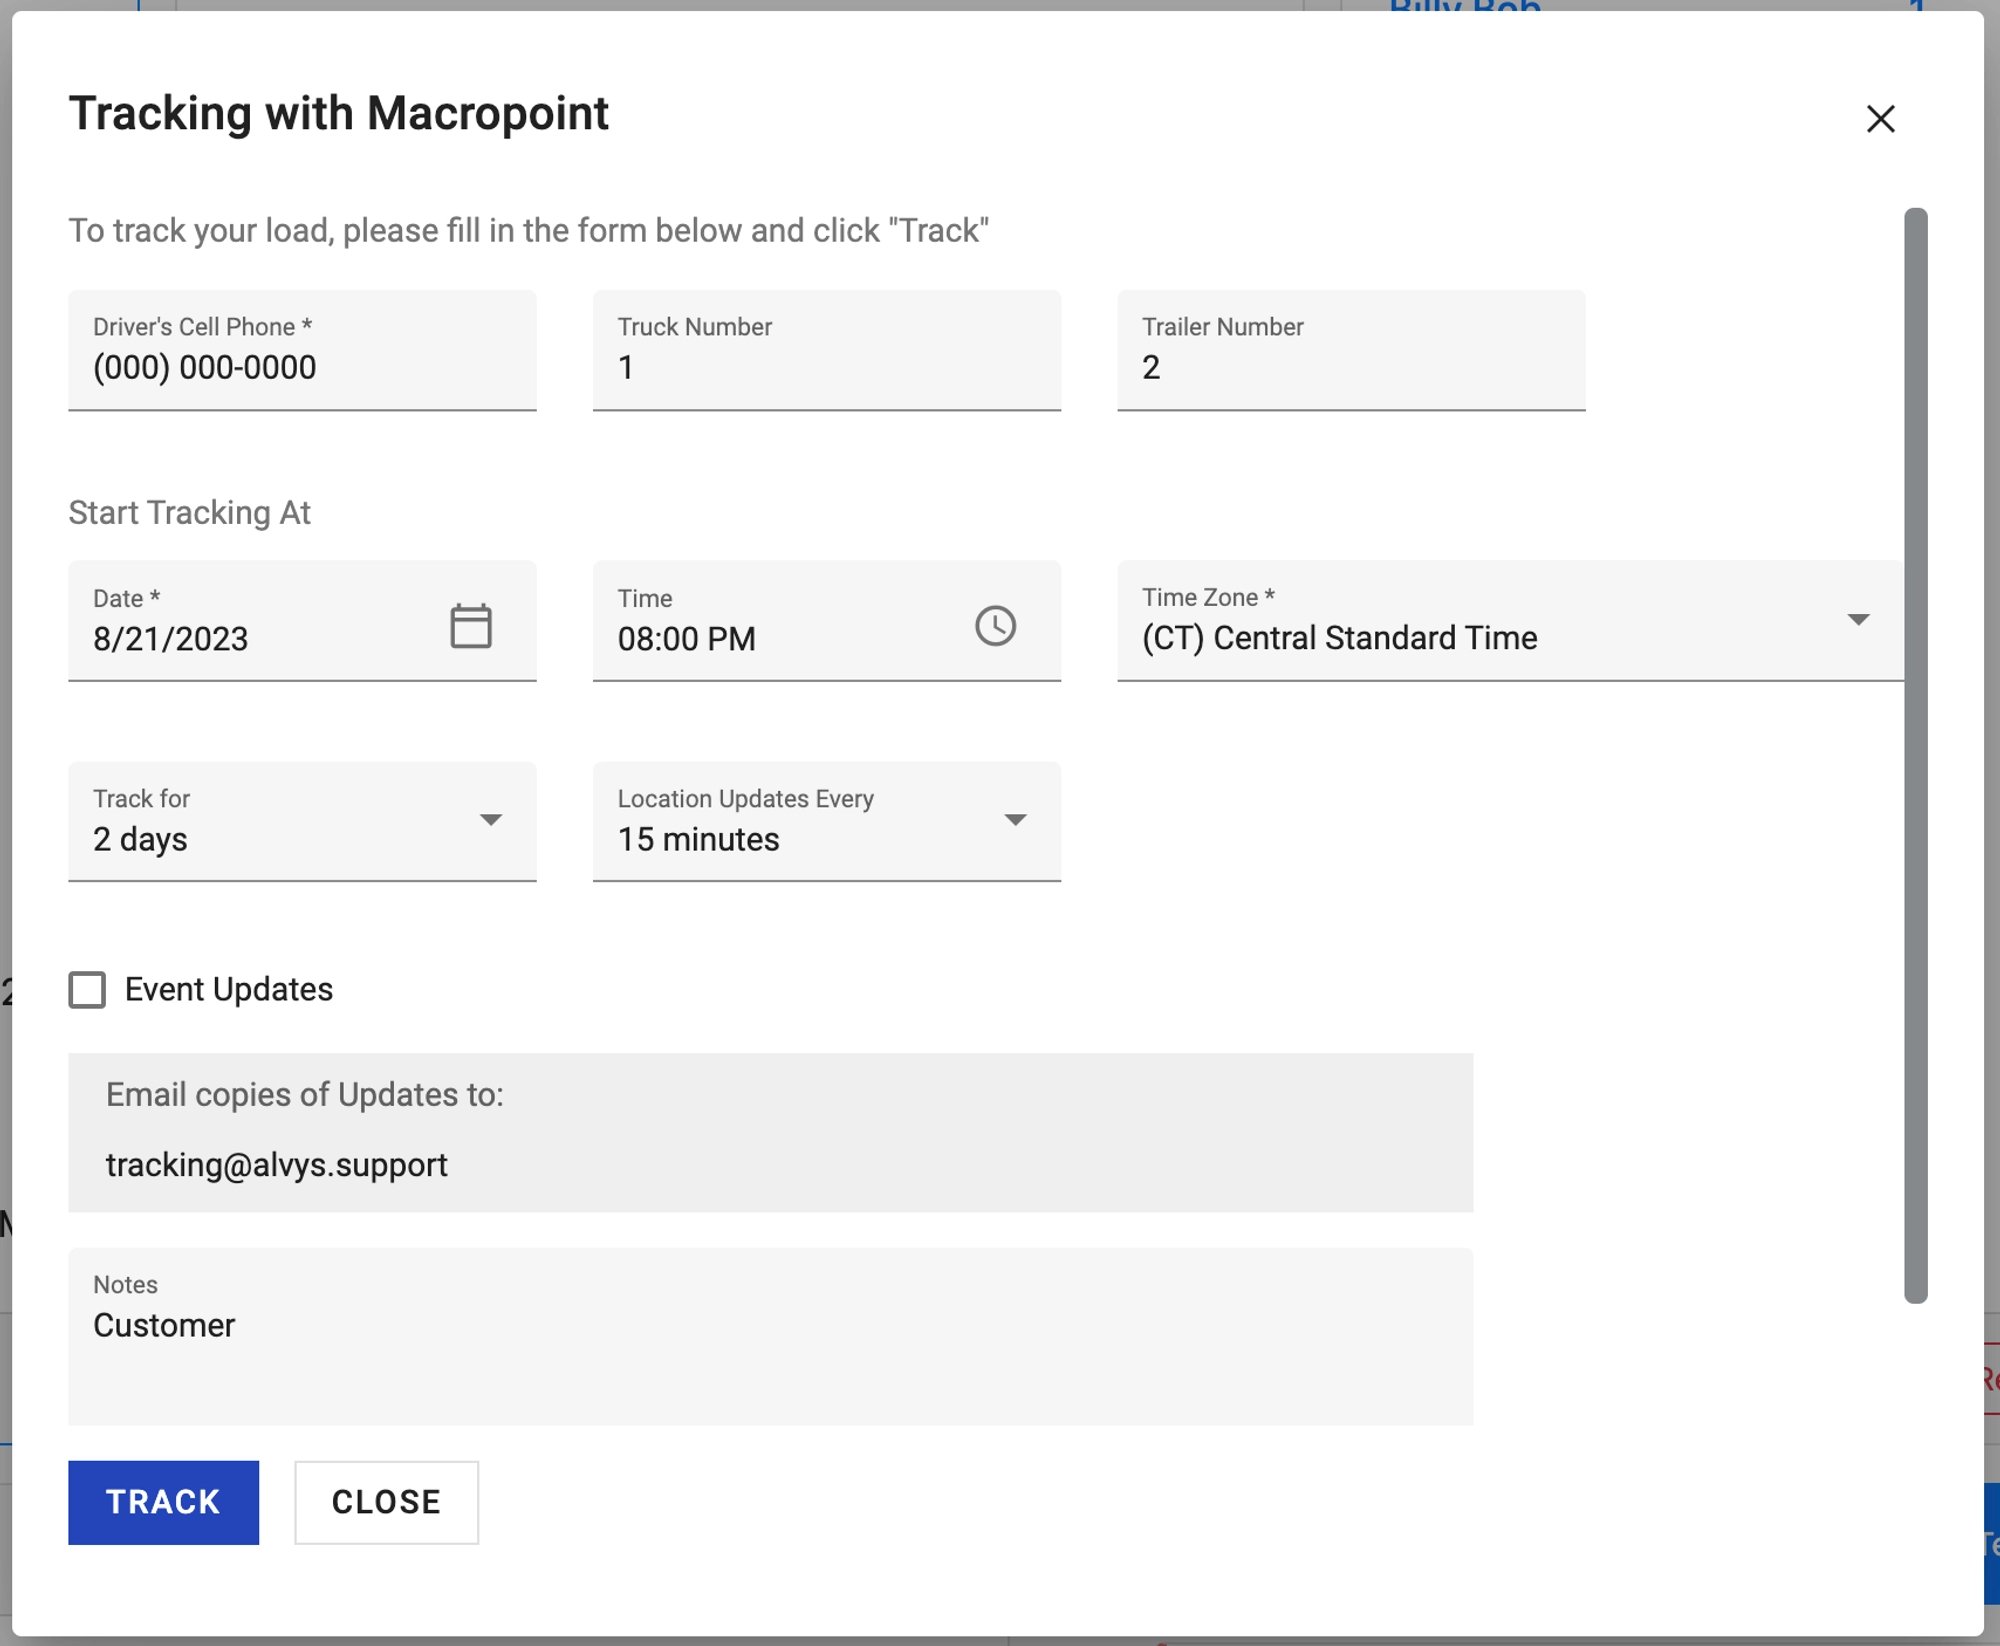Screen dimensions: 2000x1646
Task: Enable the Event Updates checkbox
Action: [87, 990]
